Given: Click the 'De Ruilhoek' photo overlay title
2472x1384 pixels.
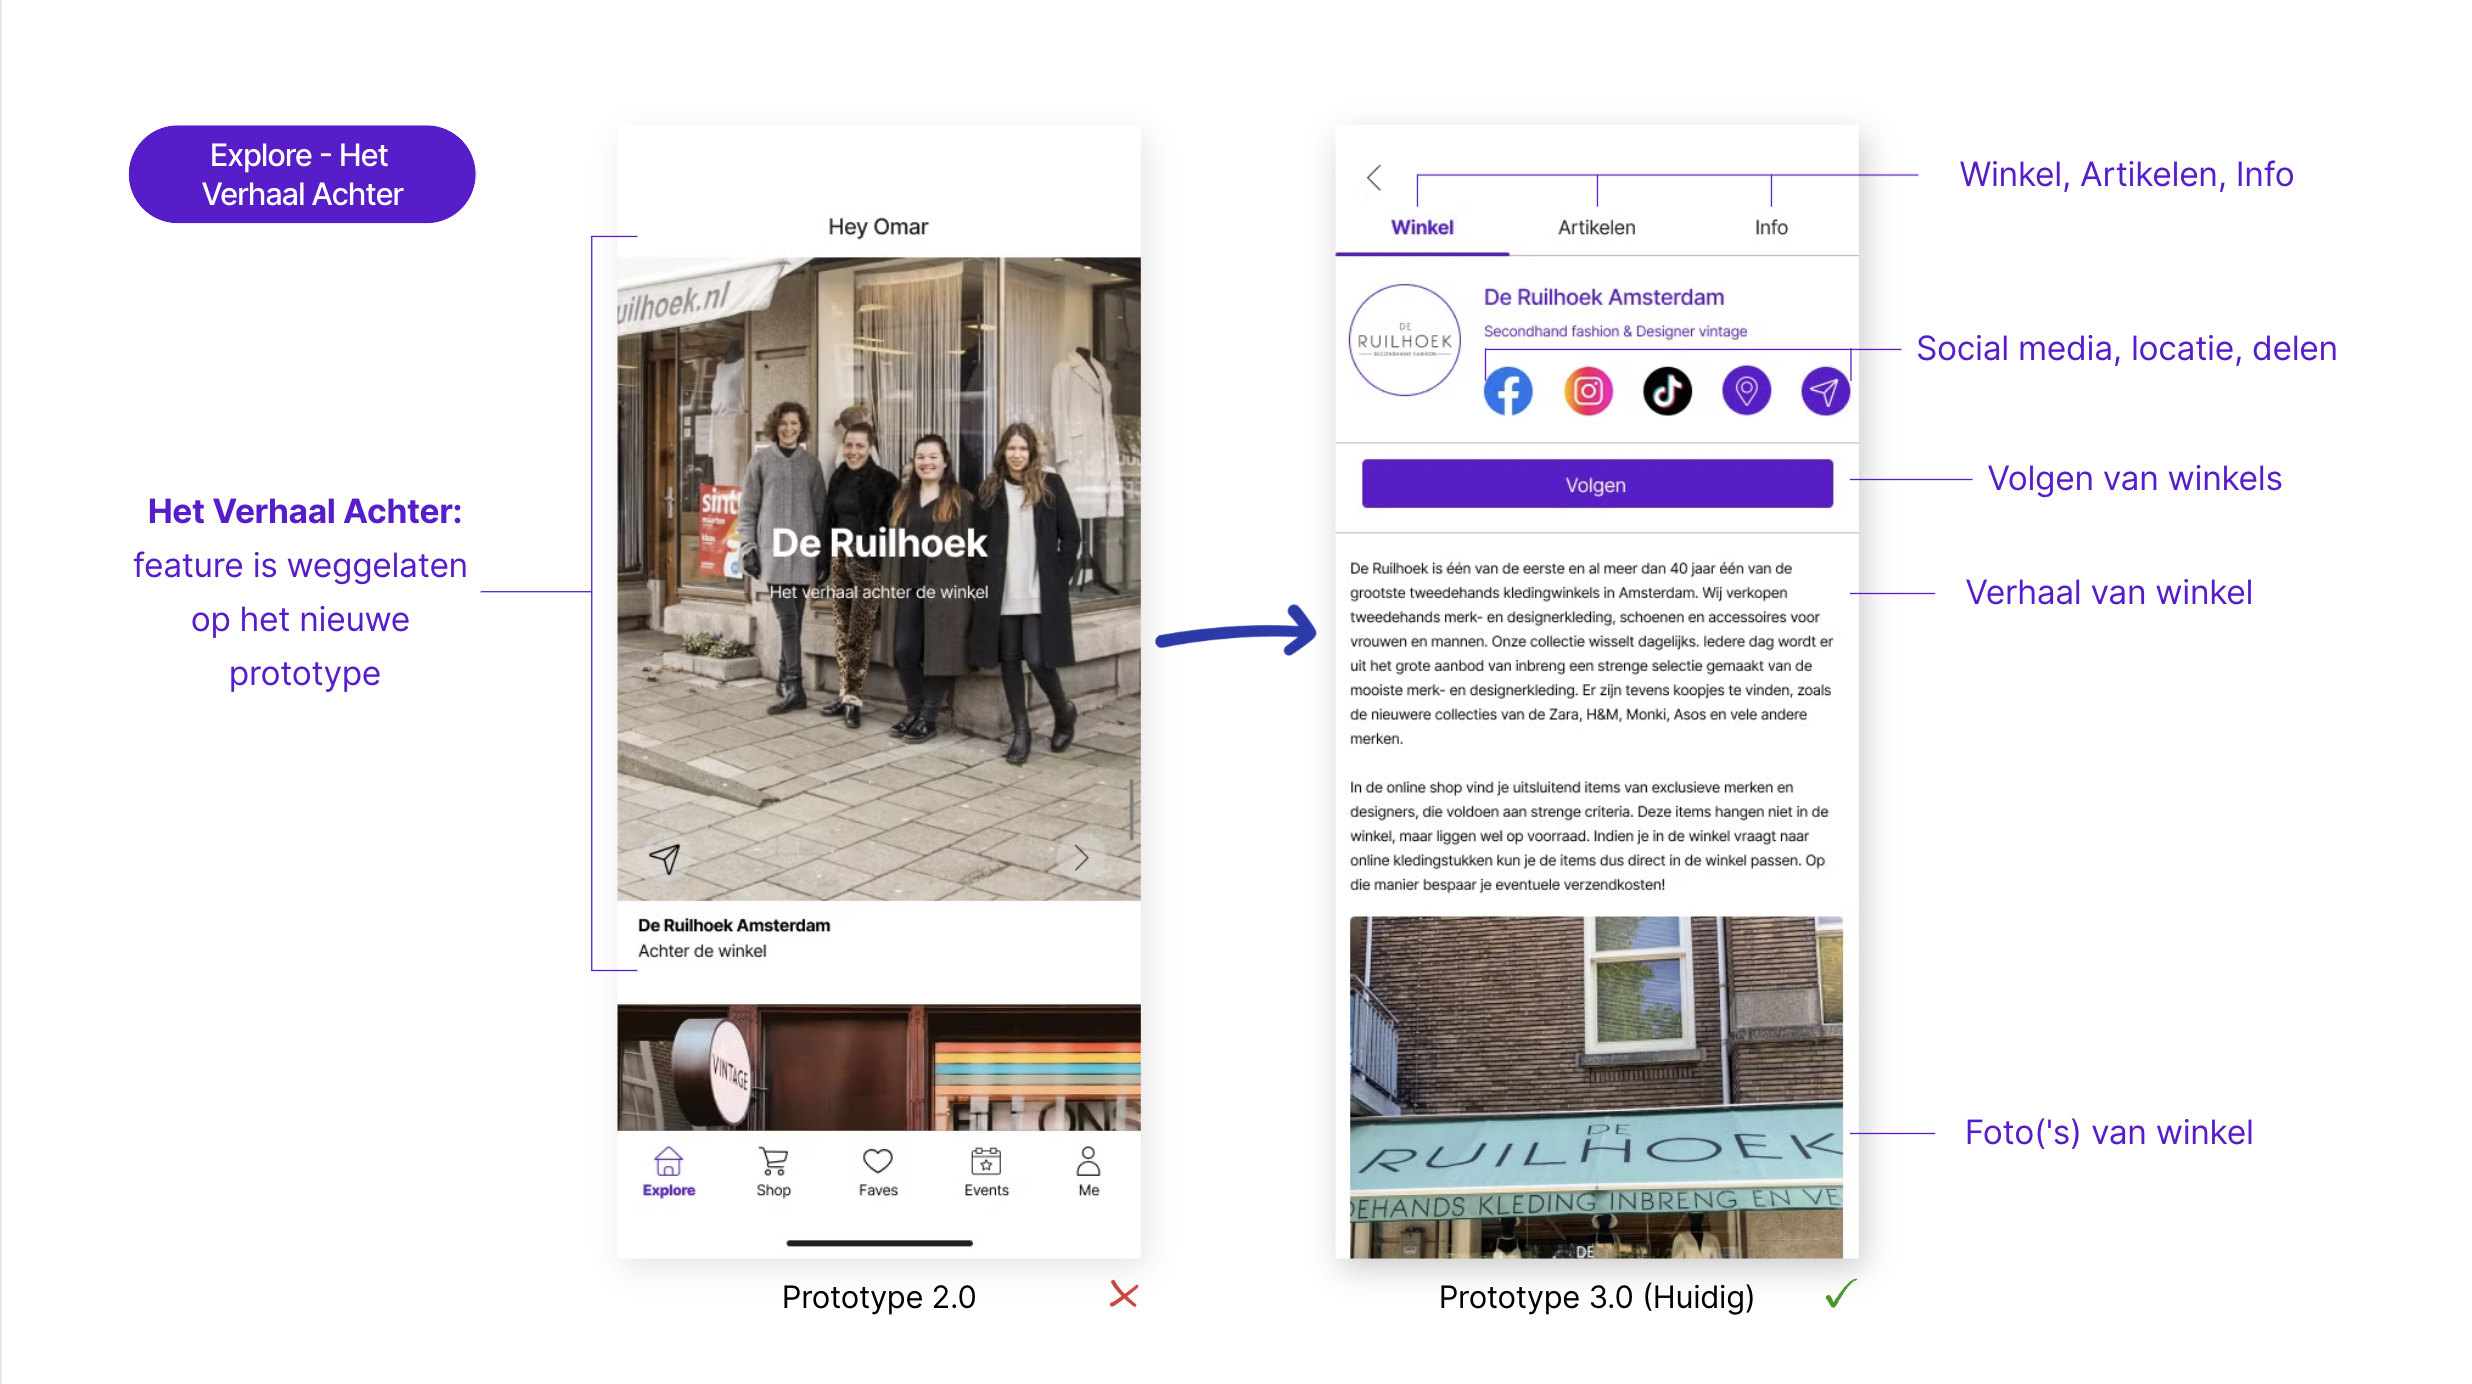Looking at the screenshot, I should 879,543.
